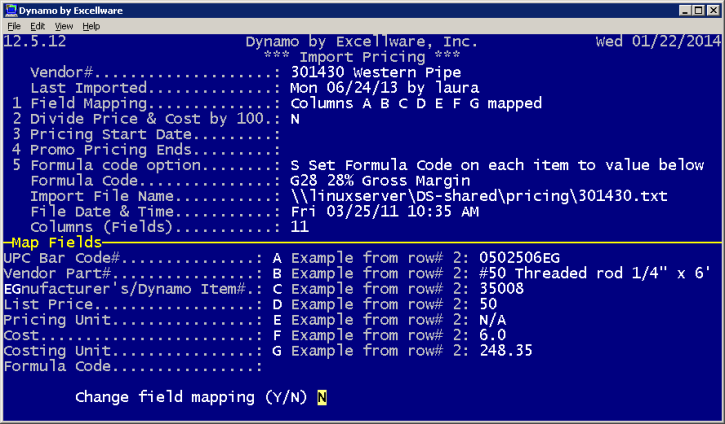Select the Vendor# value 301430 Western Pipe
Viewport: 725px width, 424px height.
click(375, 73)
